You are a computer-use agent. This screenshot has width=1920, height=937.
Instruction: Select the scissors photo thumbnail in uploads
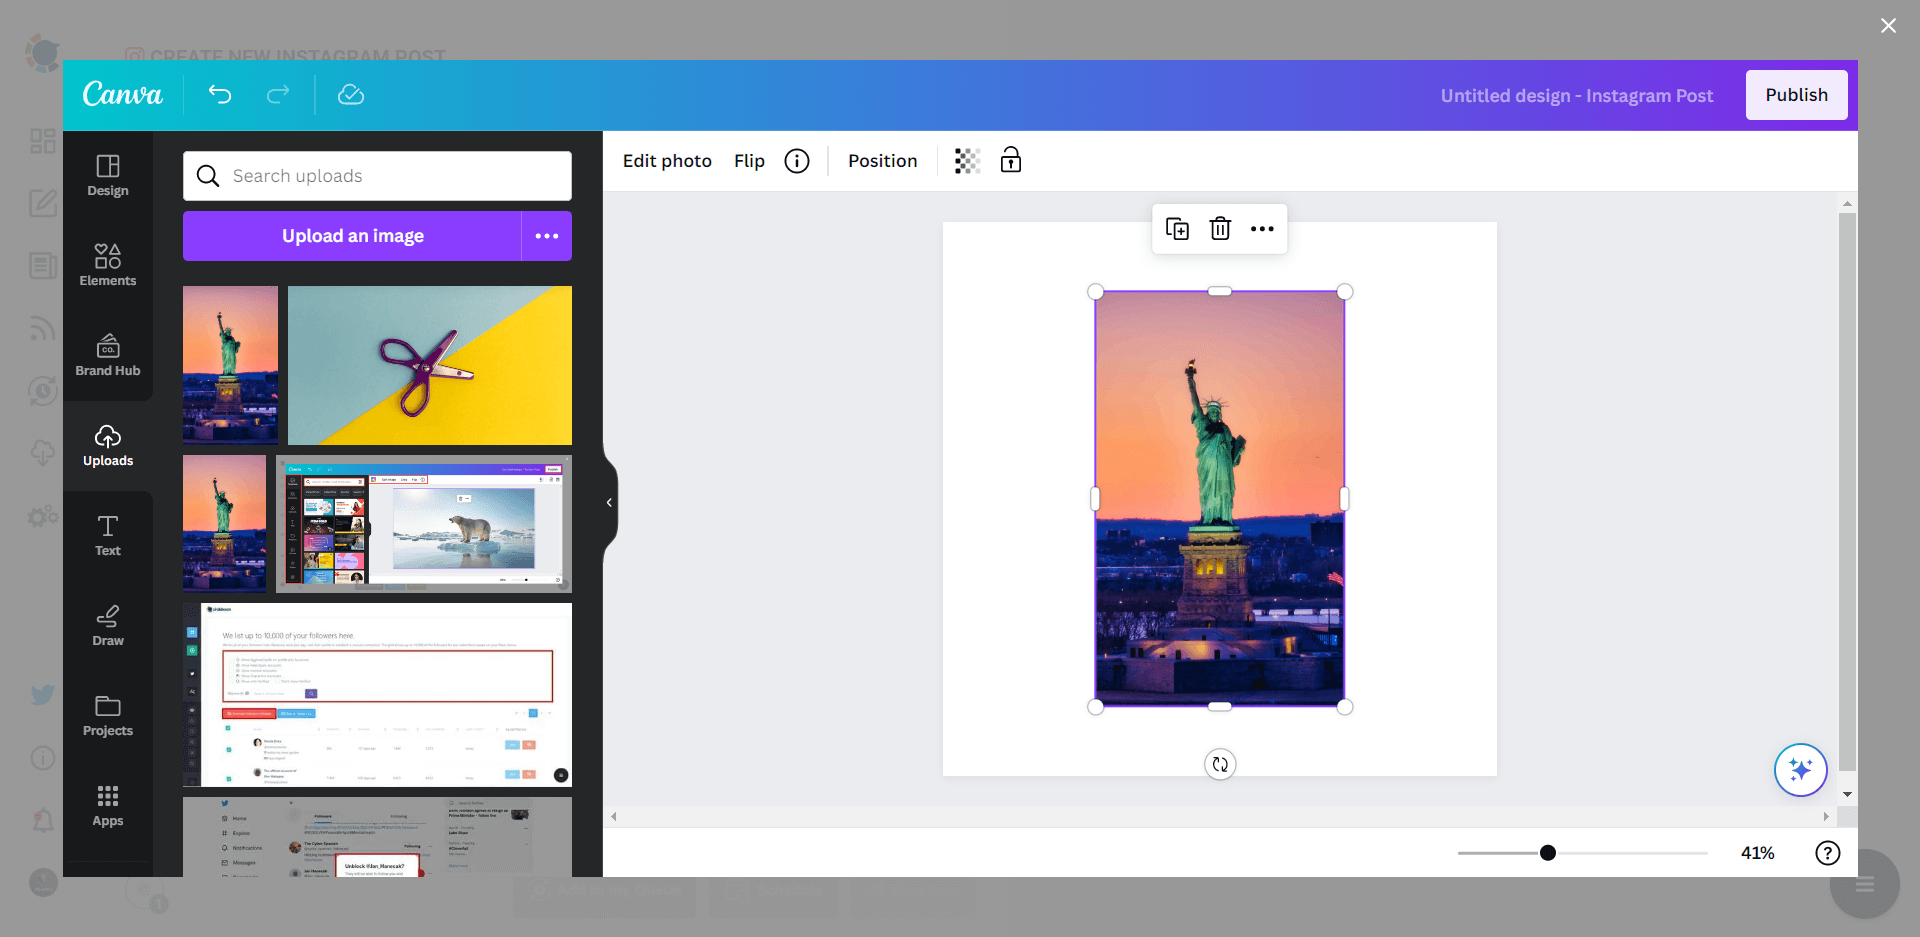click(x=429, y=365)
